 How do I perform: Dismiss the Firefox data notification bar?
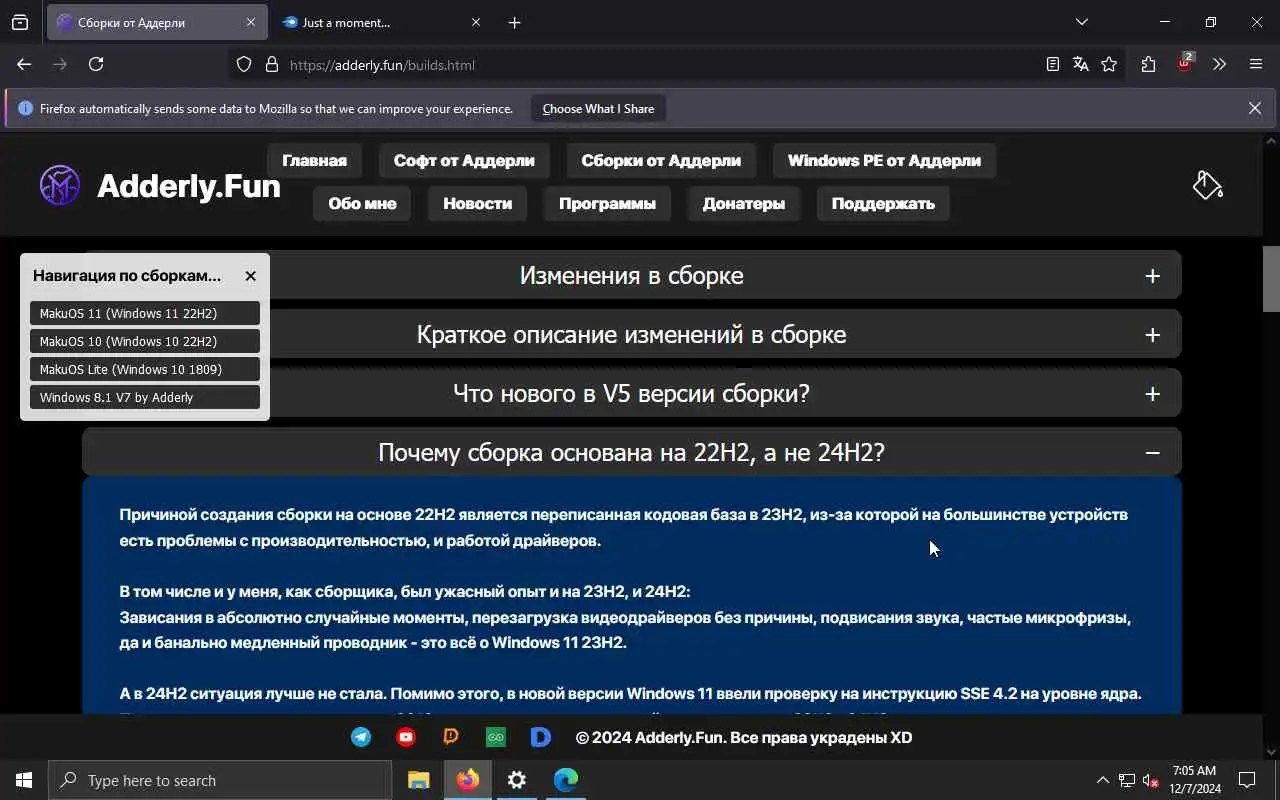pos(1254,108)
